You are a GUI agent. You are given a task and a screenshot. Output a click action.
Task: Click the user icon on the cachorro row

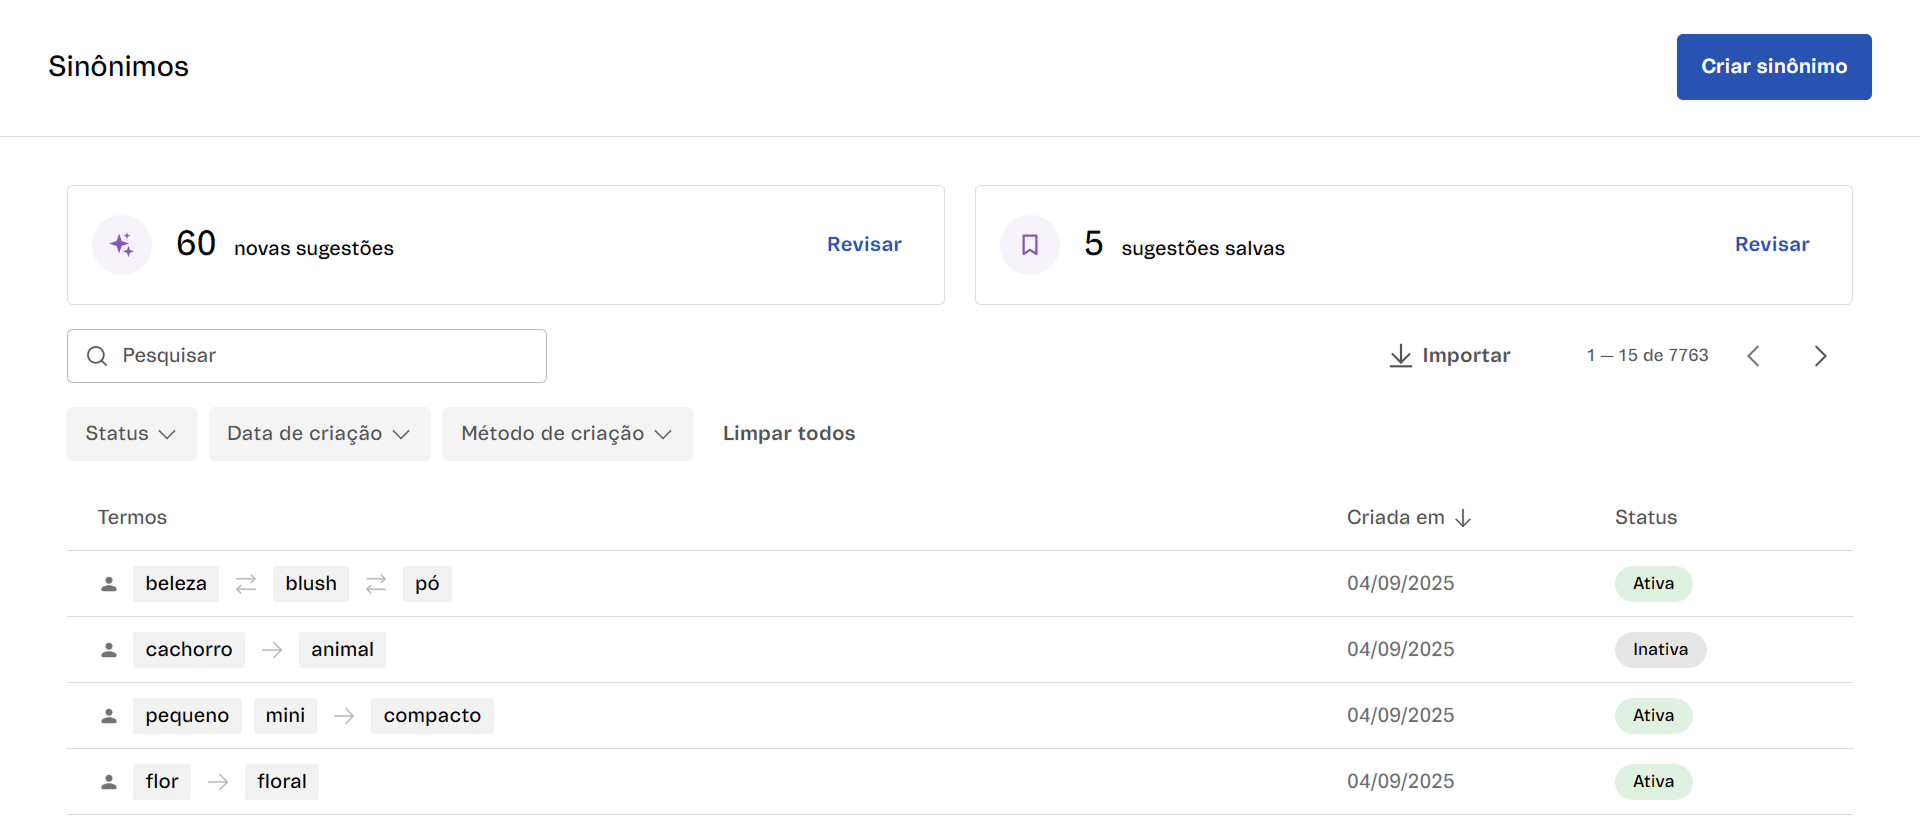coord(109,650)
